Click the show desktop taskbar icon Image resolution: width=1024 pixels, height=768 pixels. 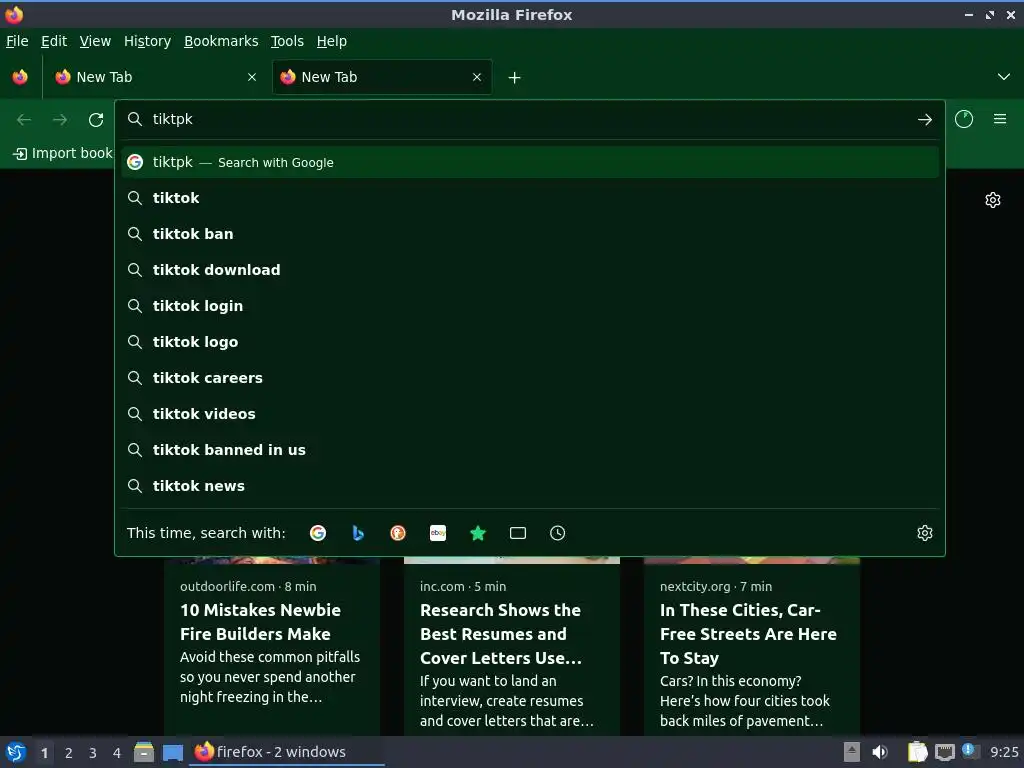tap(172, 753)
